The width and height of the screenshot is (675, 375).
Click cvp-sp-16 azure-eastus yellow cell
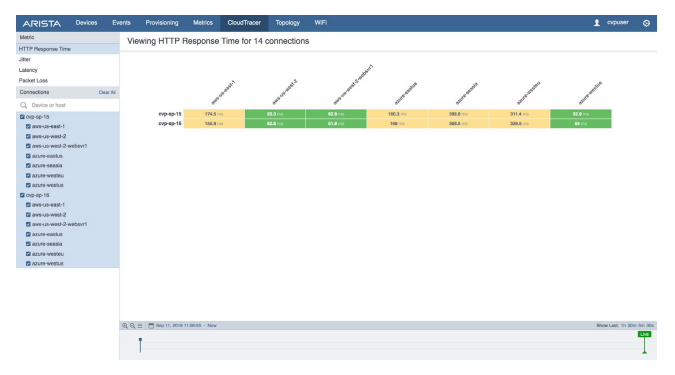pyautogui.click(x=397, y=124)
